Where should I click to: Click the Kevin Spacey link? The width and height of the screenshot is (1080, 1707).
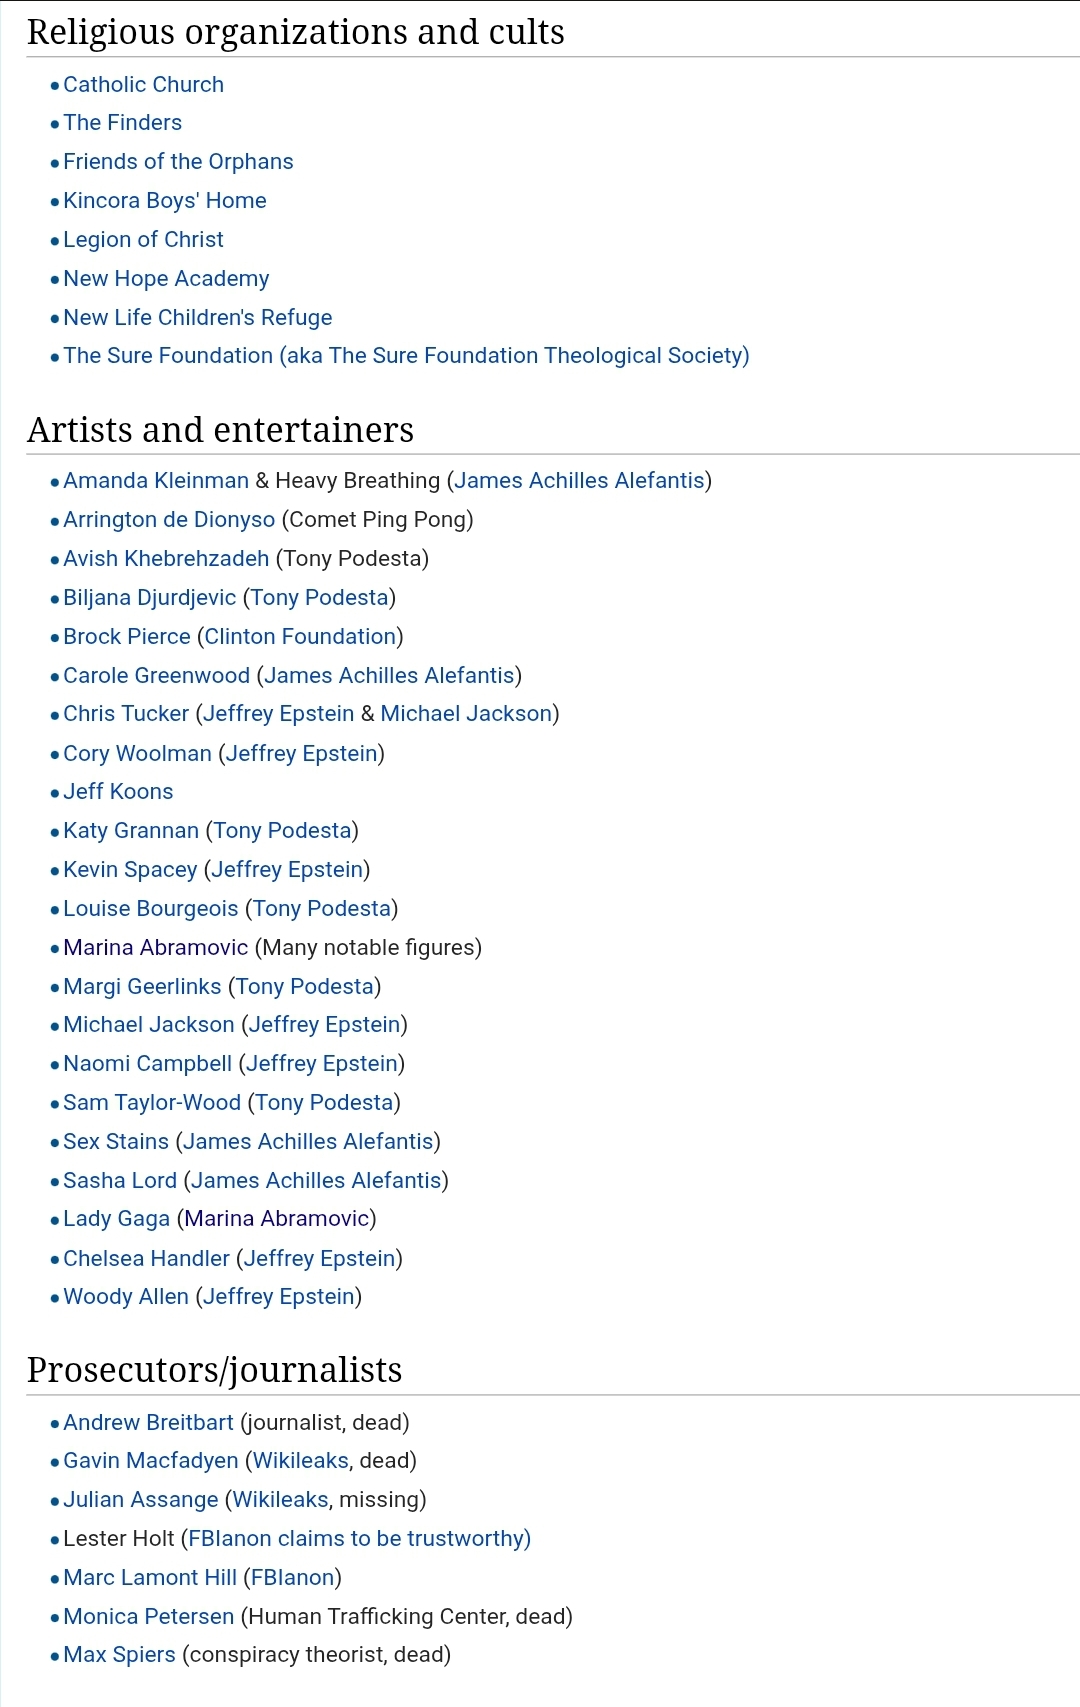130,870
